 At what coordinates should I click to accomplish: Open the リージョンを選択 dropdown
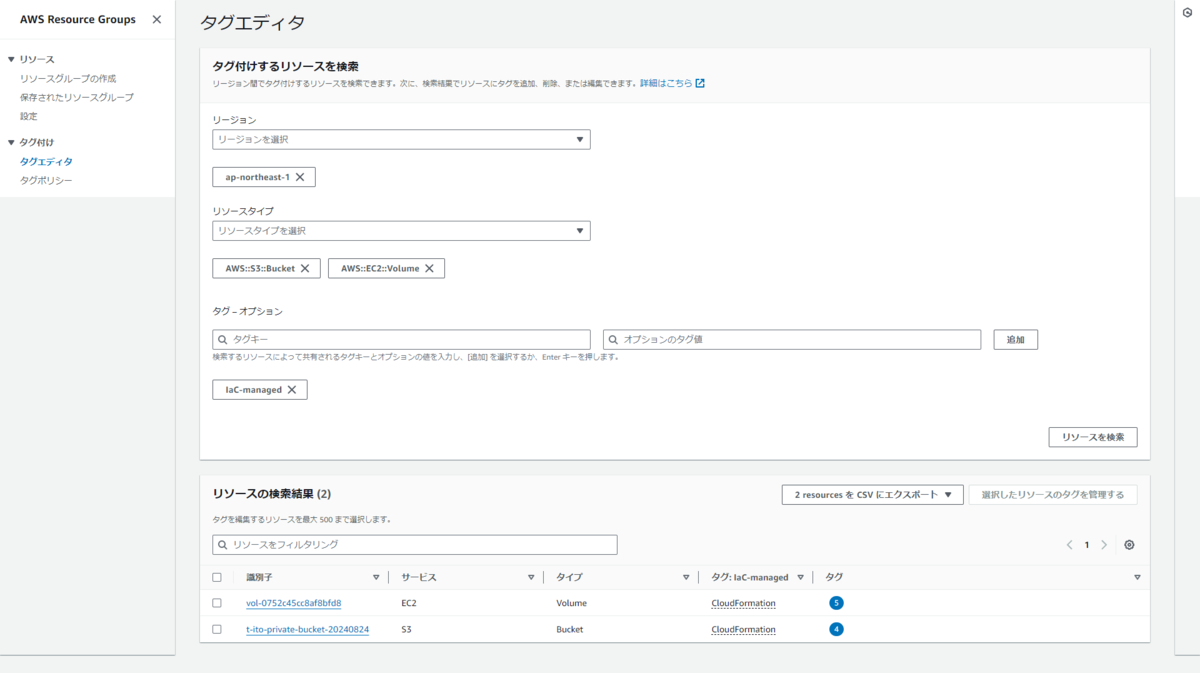(401, 140)
